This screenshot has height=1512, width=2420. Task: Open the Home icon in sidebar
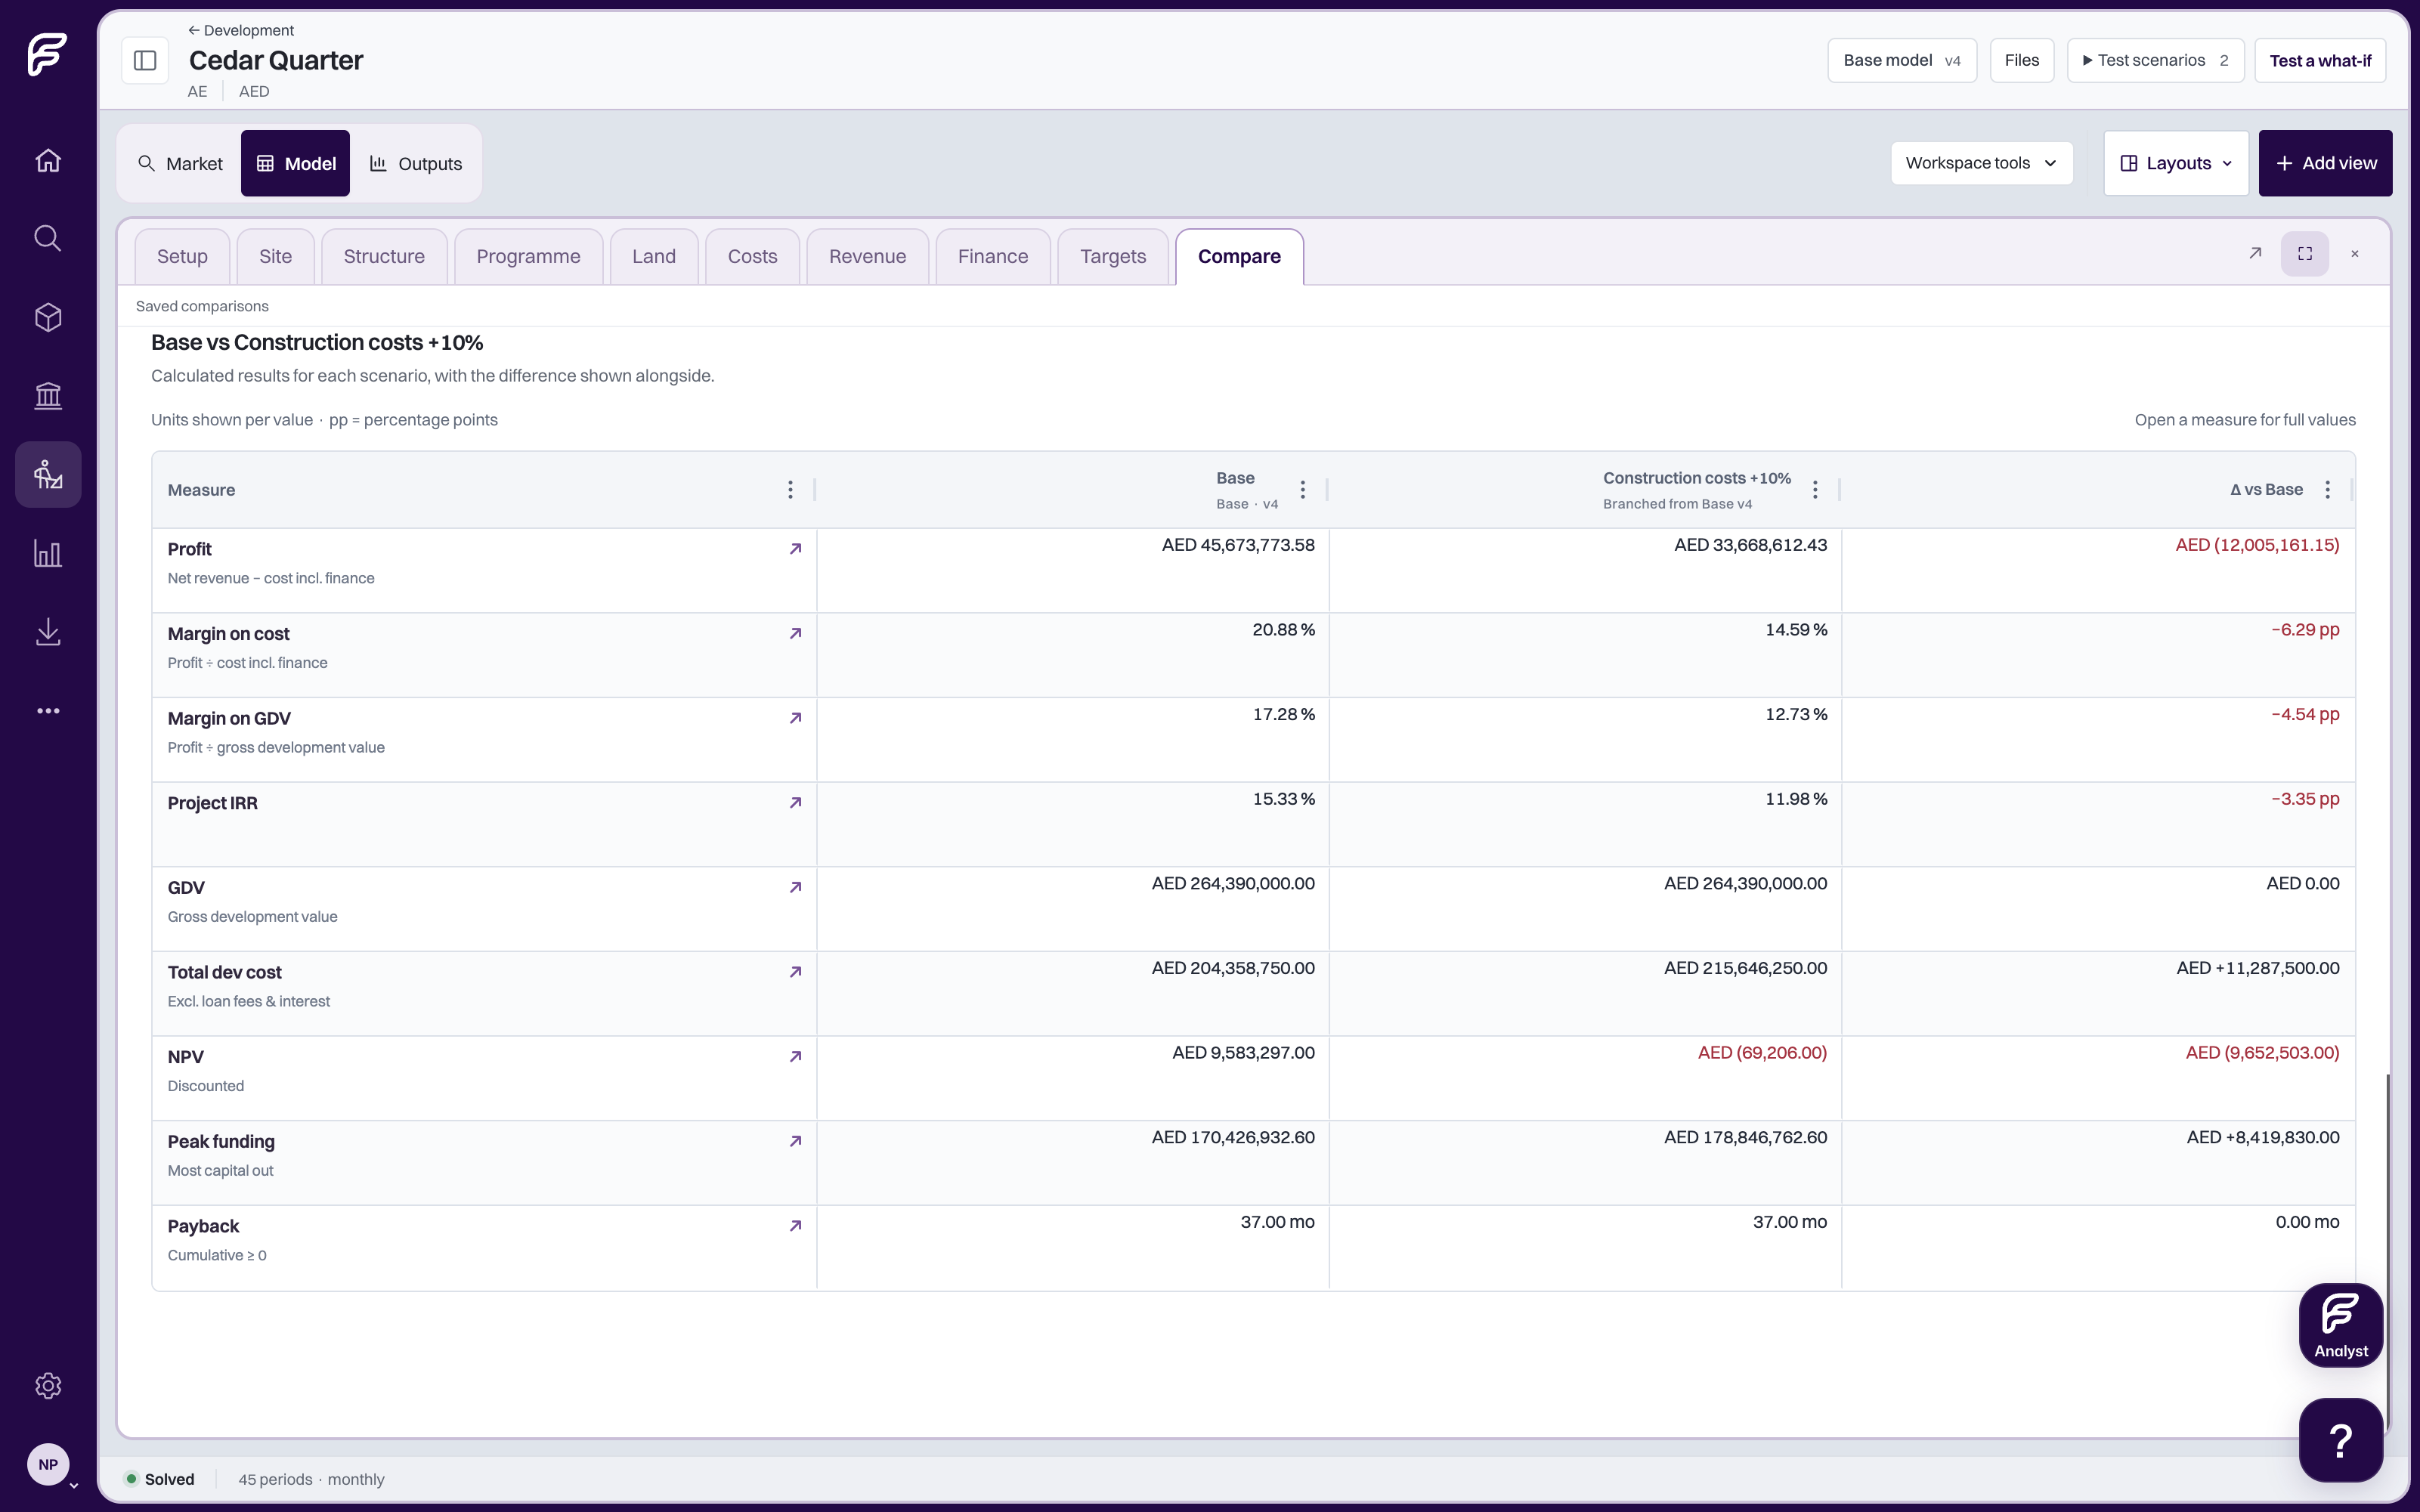click(48, 160)
